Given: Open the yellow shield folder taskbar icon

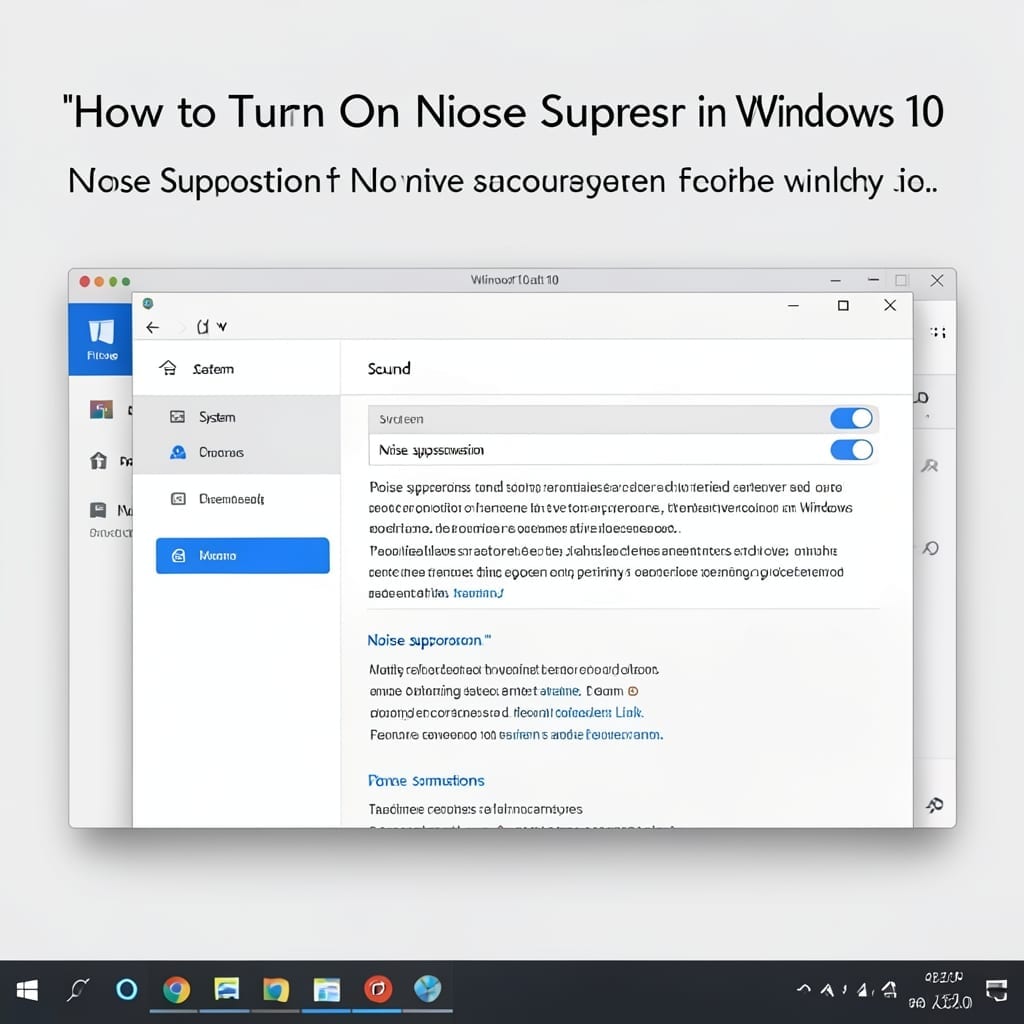Looking at the screenshot, I should coord(276,990).
